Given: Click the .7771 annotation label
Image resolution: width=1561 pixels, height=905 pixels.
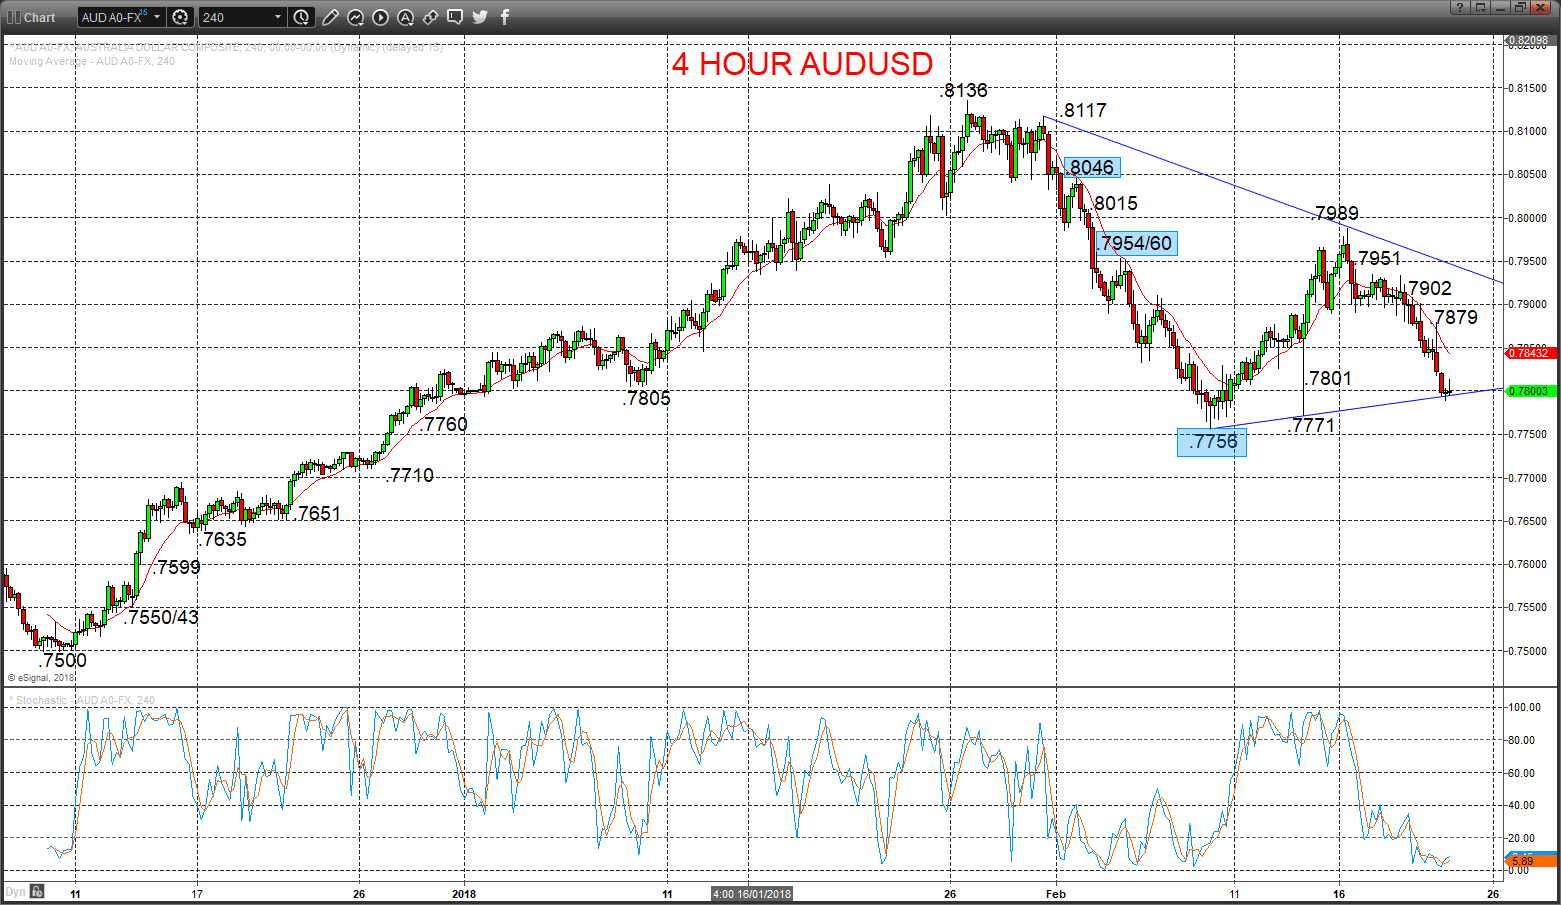Looking at the screenshot, I should pyautogui.click(x=1311, y=425).
